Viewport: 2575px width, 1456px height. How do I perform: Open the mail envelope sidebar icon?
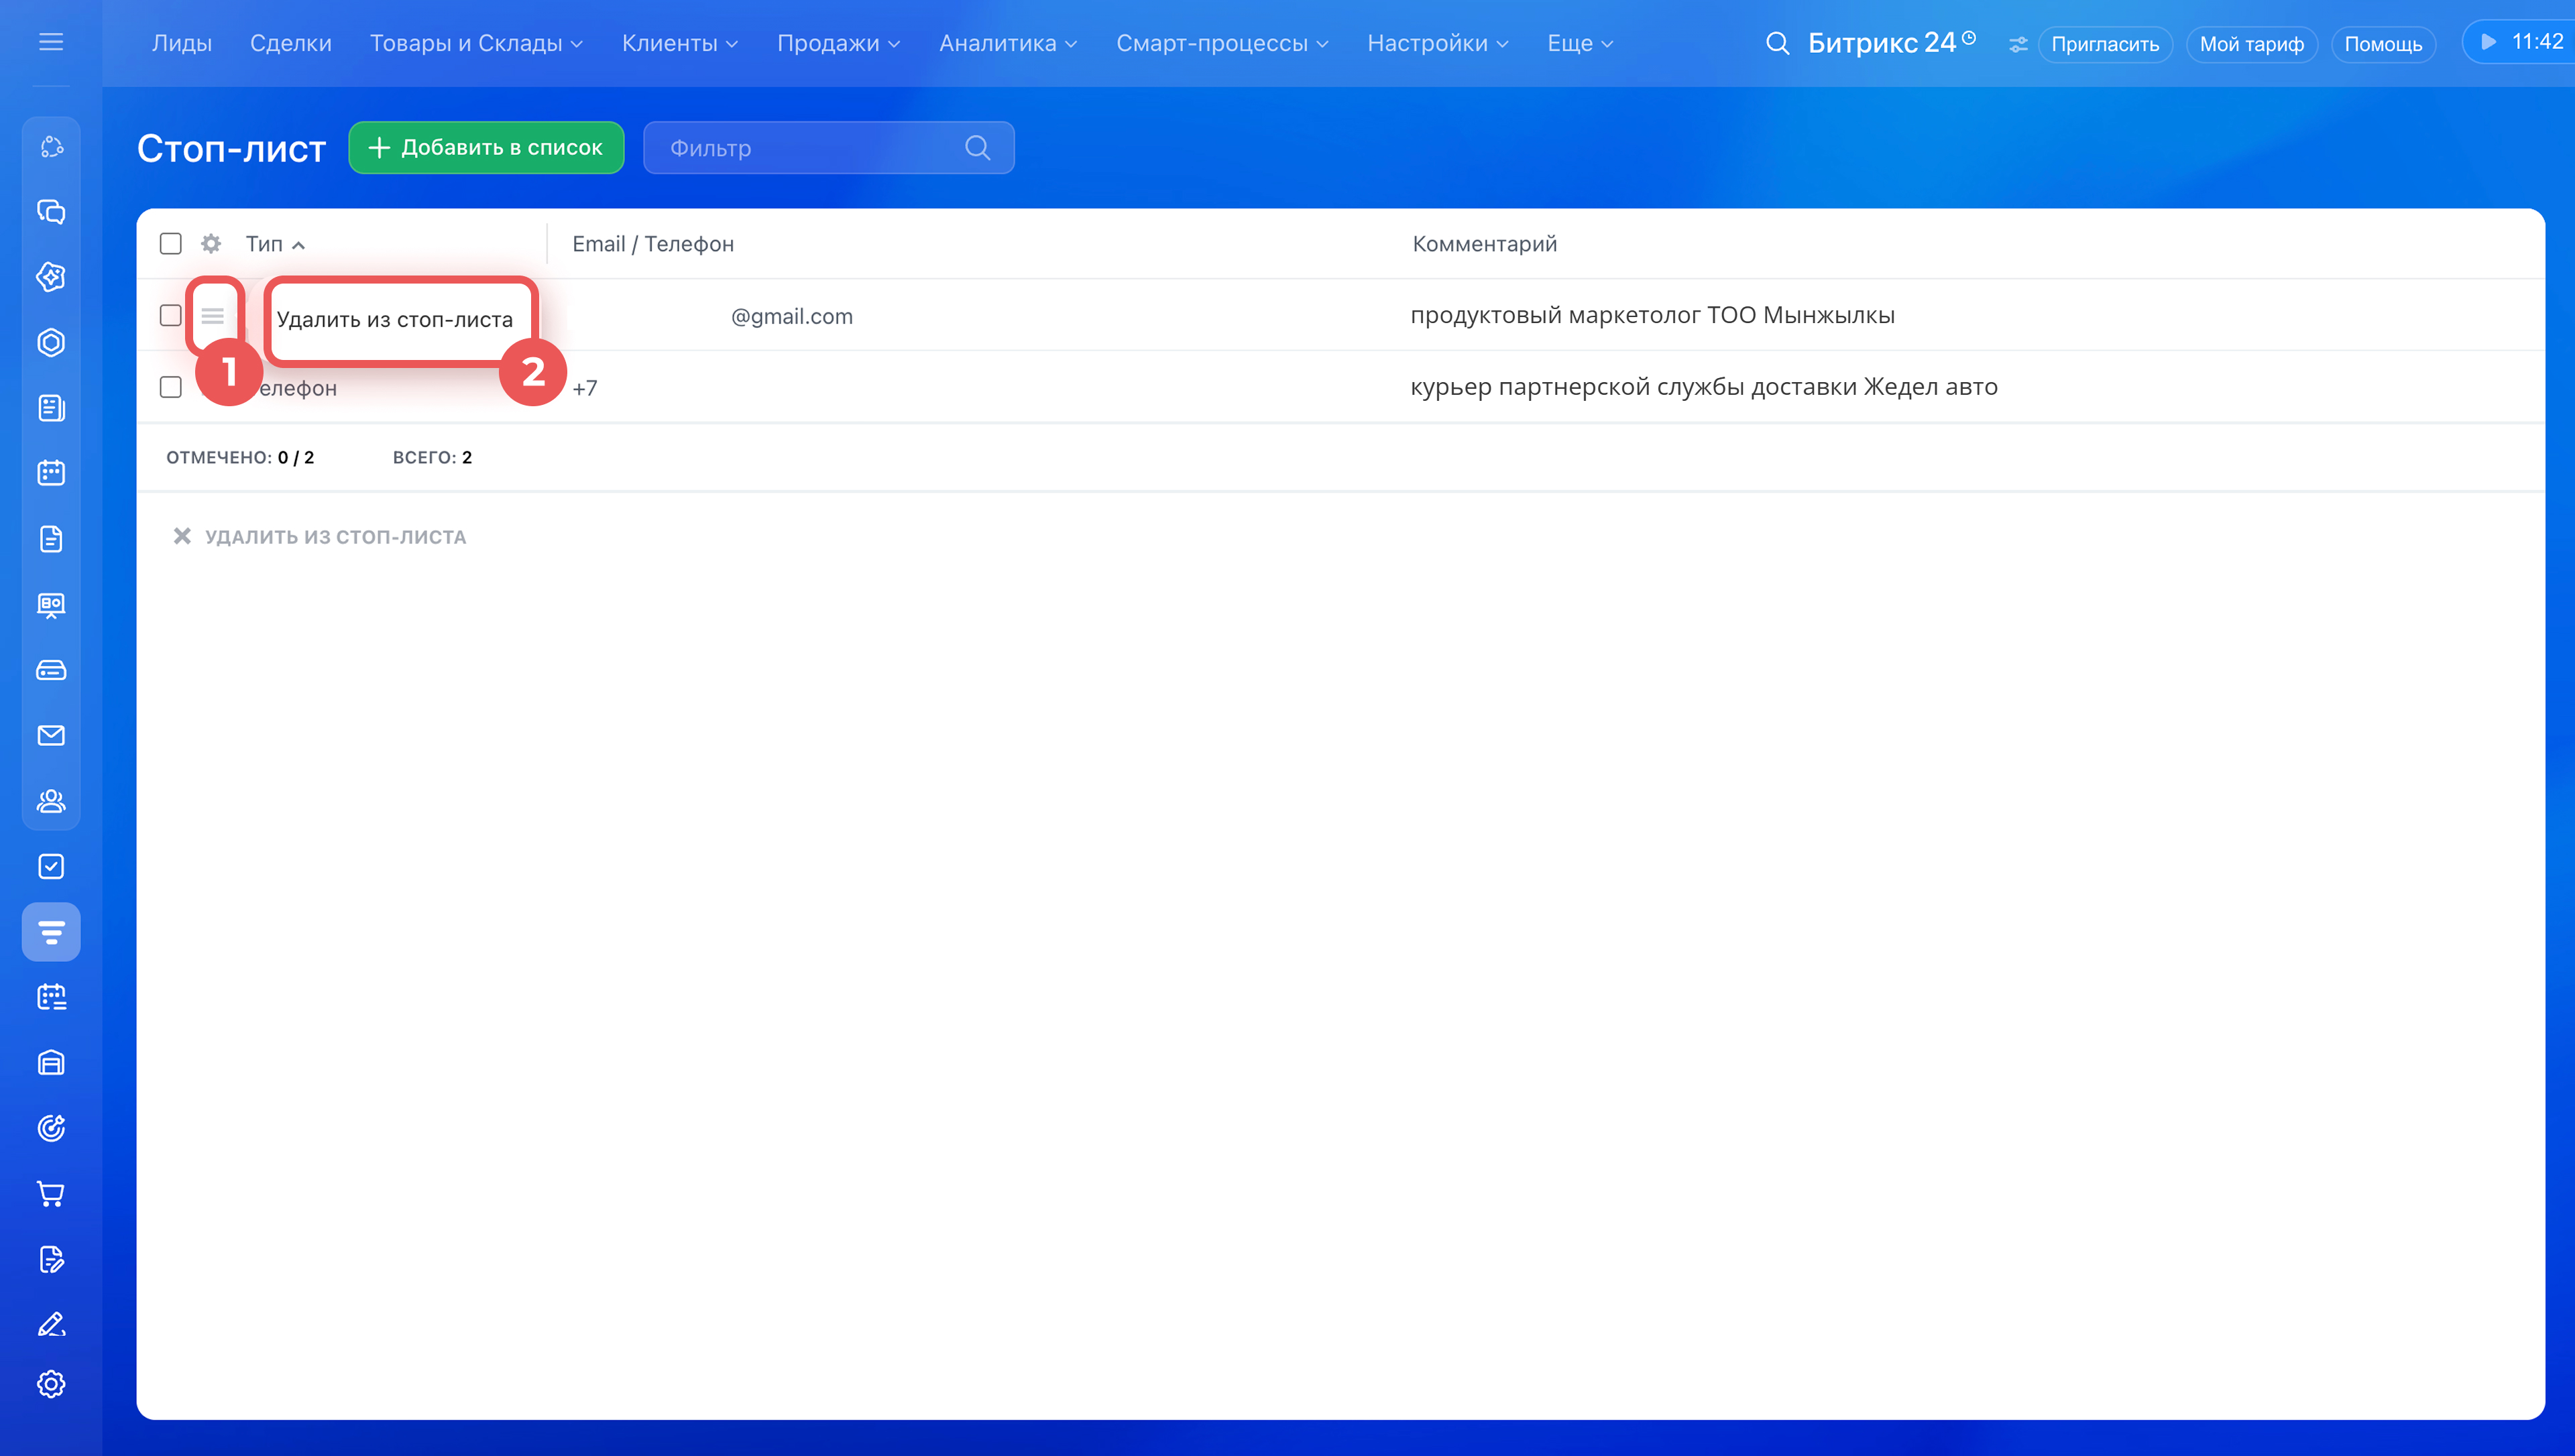coord(51,736)
